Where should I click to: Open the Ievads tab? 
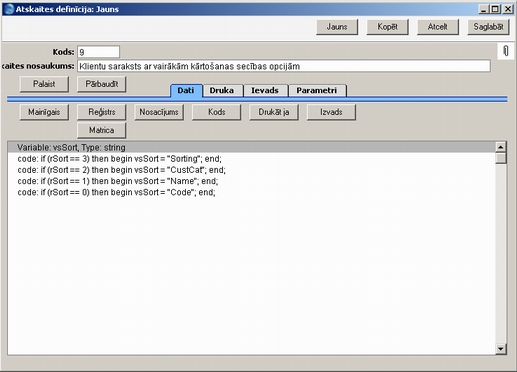(x=265, y=90)
